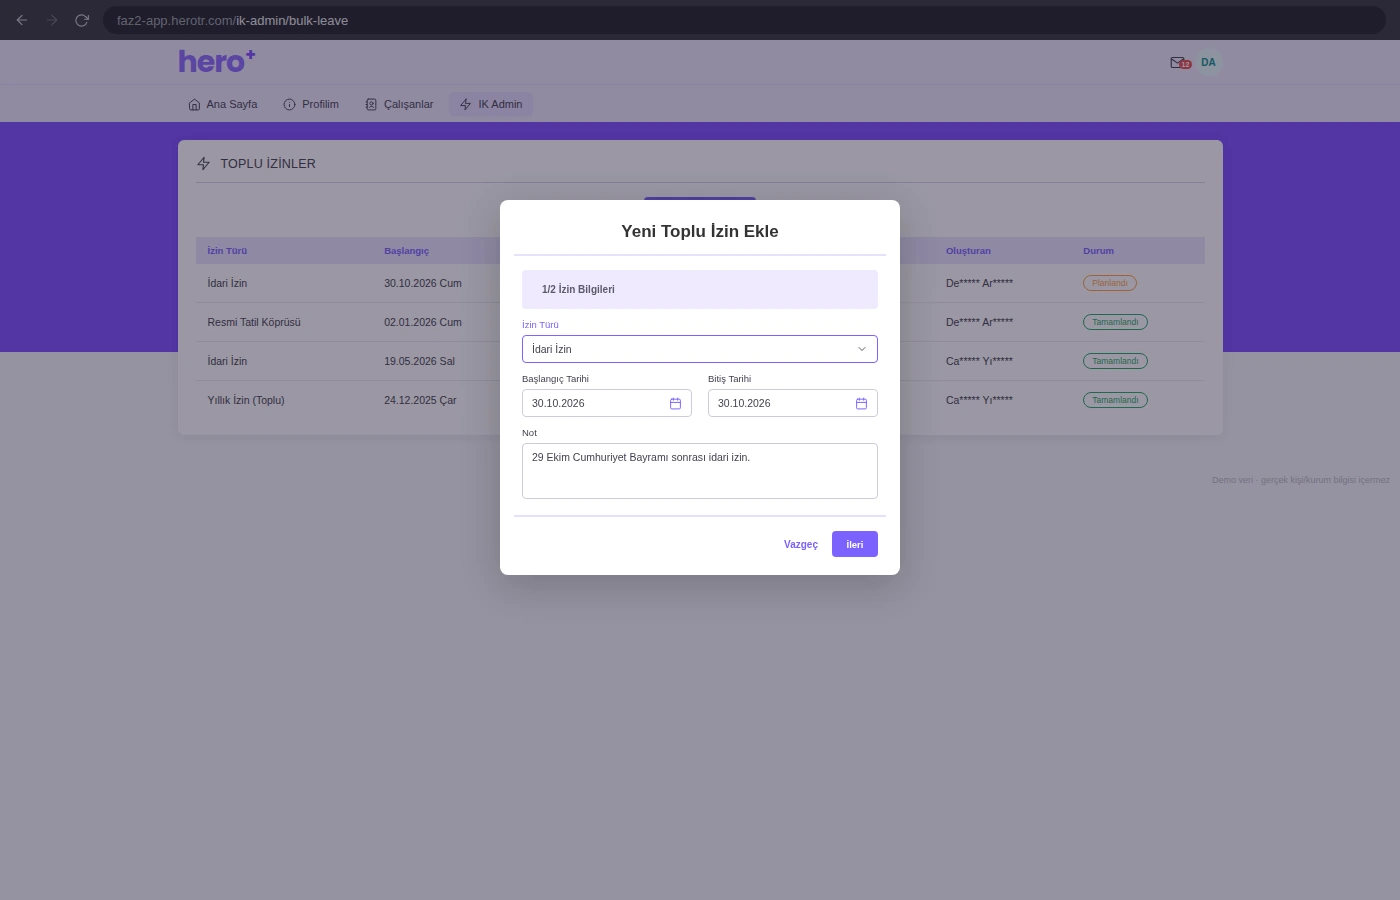Click the Oluşturan column header
Viewport: 1400px width, 900px height.
click(968, 251)
